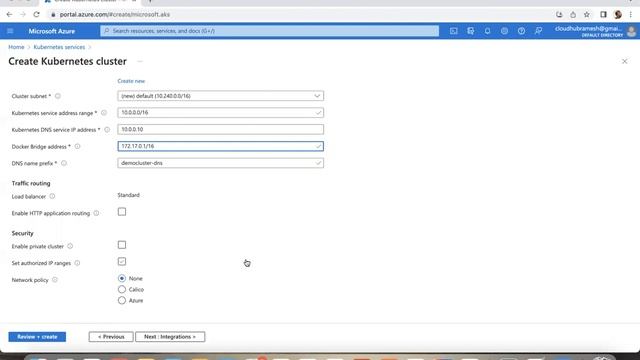Click the Previous button

click(111, 337)
